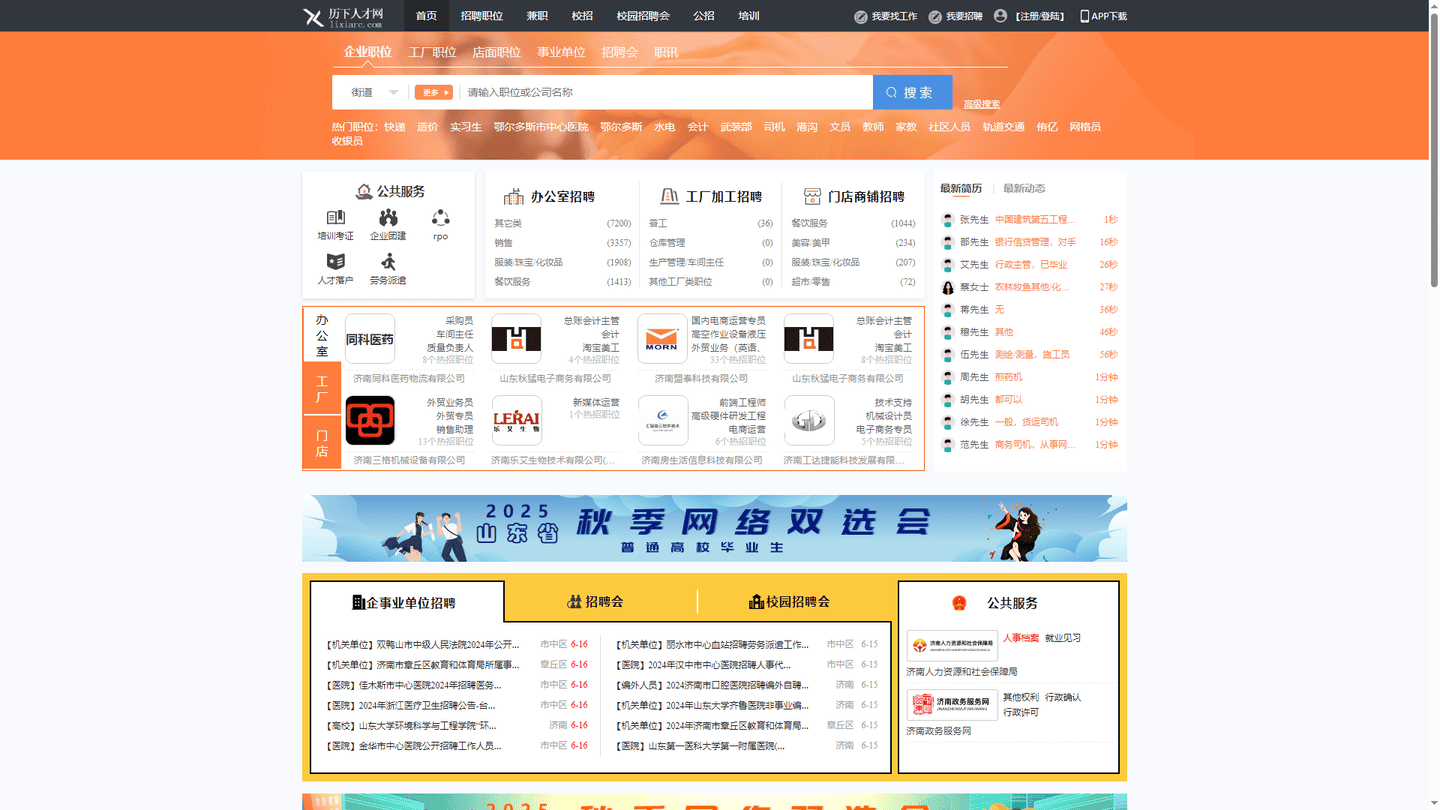This screenshot has height=810, width=1440.
Task: Select the 职讯 search tab
Action: point(666,52)
